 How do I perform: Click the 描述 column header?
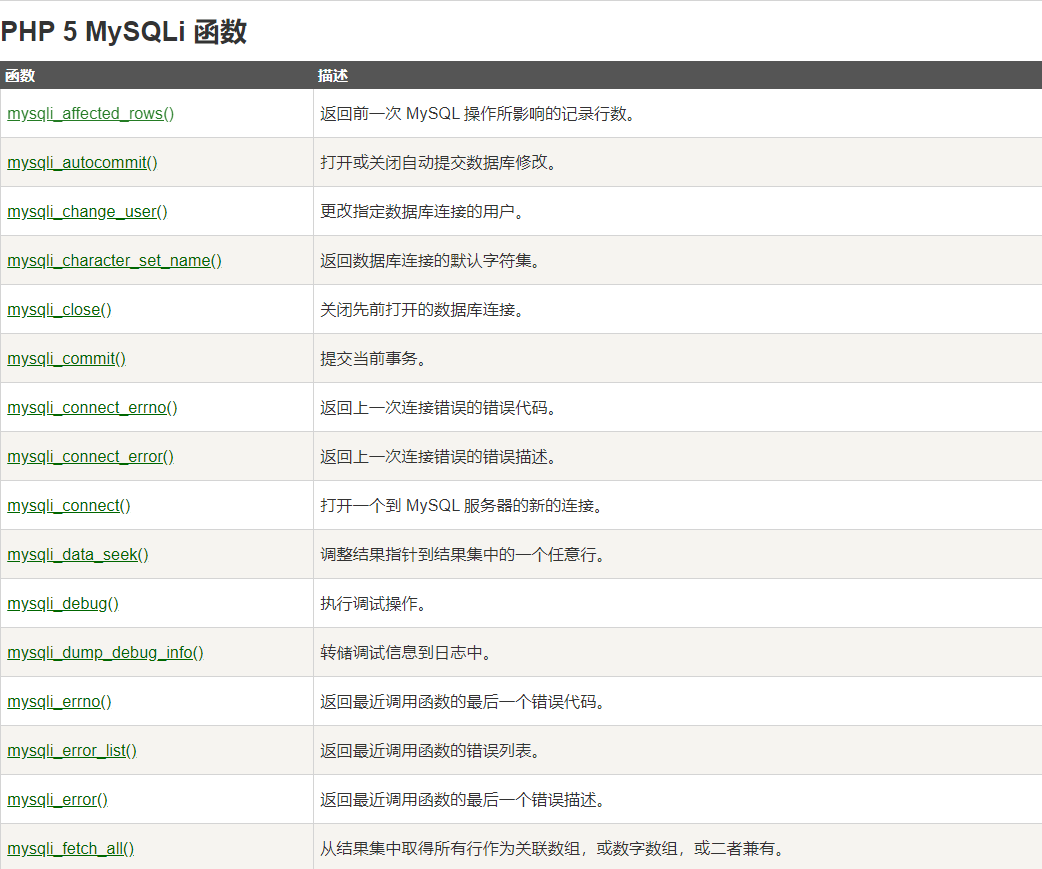[x=333, y=76]
